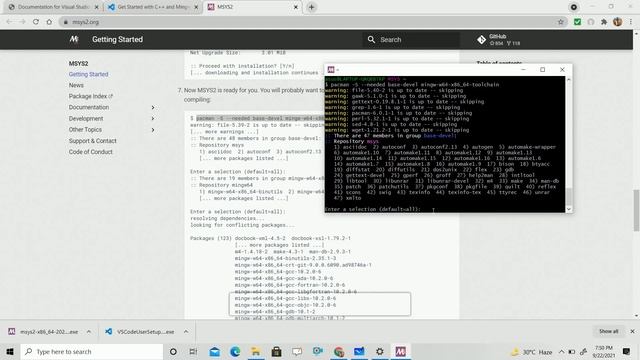Click the page vertical scrollbar thumb

coord(636,210)
